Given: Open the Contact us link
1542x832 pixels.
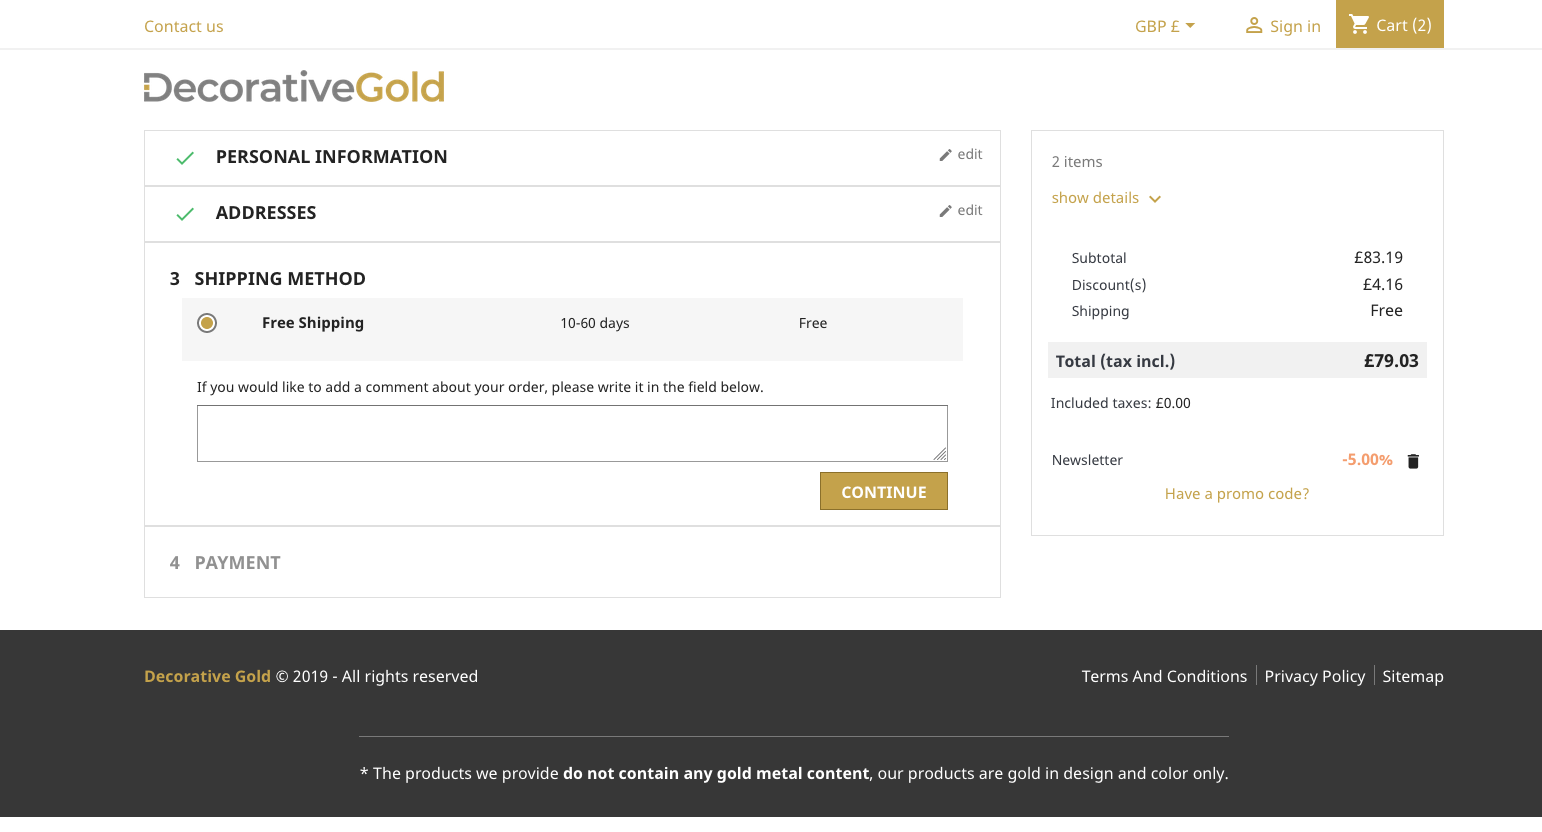Looking at the screenshot, I should tap(184, 26).
